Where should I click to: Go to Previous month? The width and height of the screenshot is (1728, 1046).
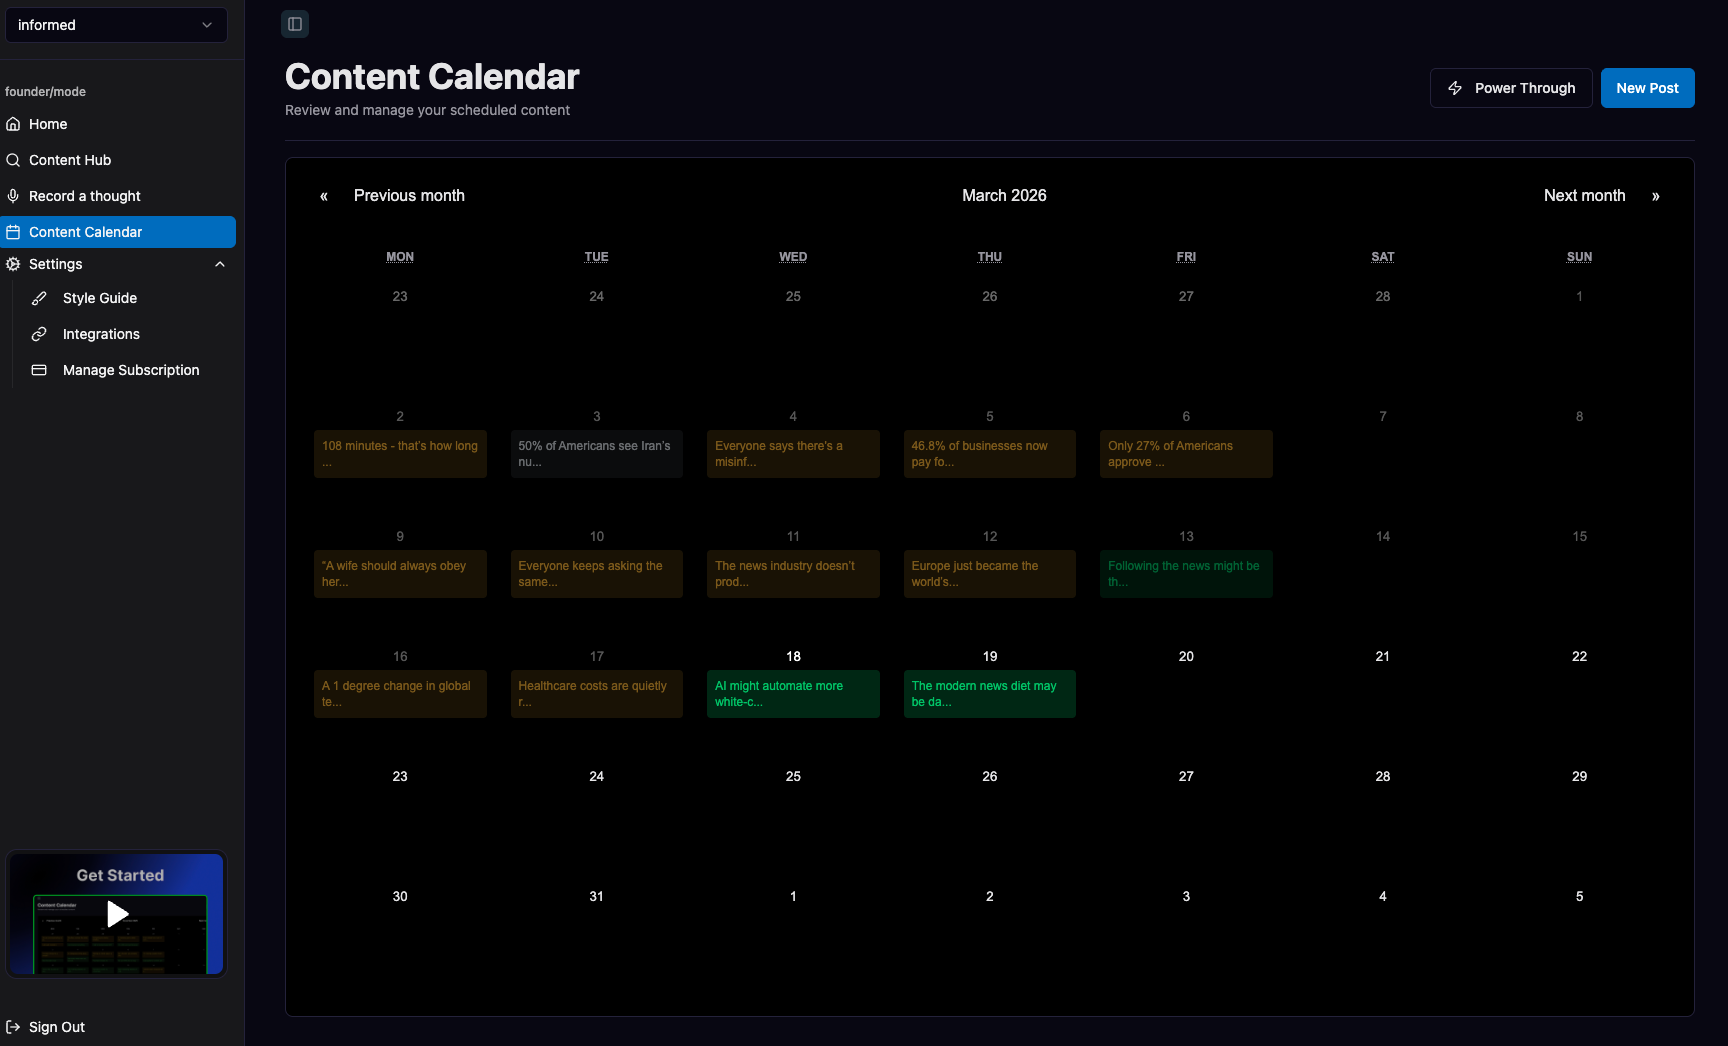[x=409, y=195]
